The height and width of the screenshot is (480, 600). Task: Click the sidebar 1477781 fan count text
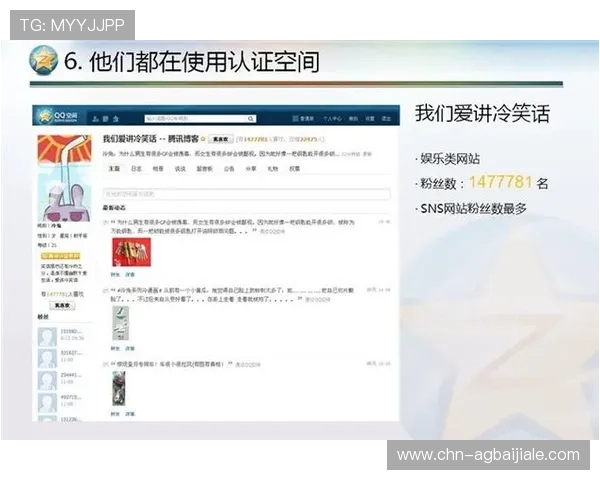click(x=57, y=294)
